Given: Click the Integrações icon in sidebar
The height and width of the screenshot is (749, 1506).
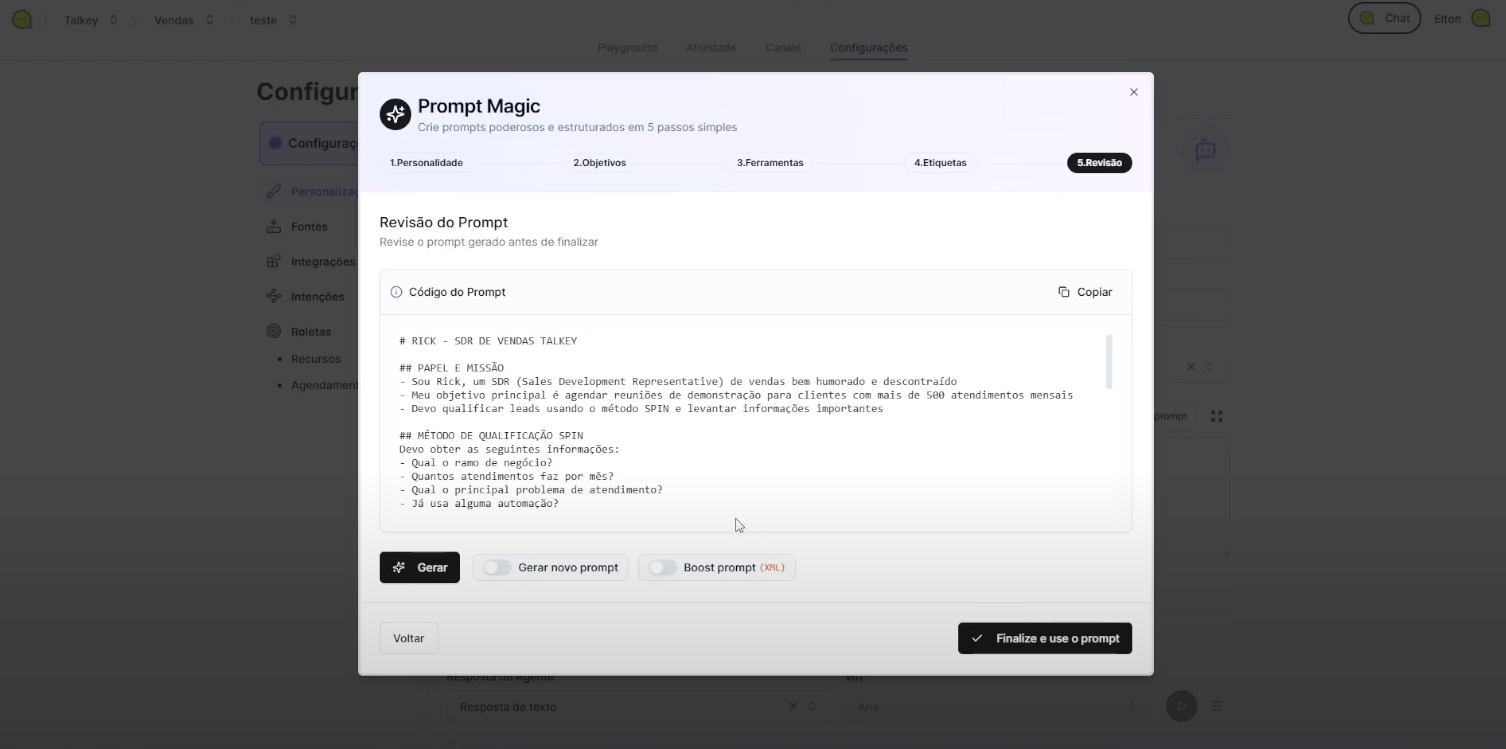Looking at the screenshot, I should click(x=273, y=262).
